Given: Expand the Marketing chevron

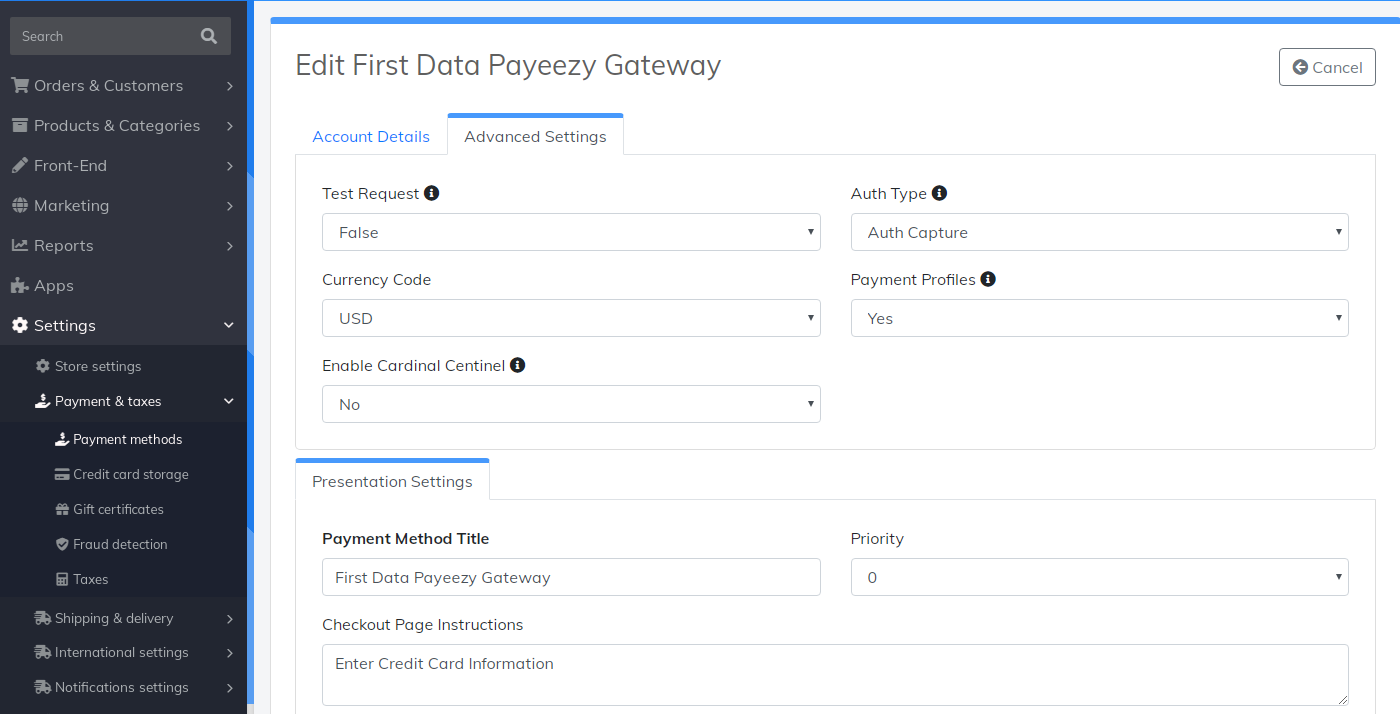Looking at the screenshot, I should tap(230, 206).
